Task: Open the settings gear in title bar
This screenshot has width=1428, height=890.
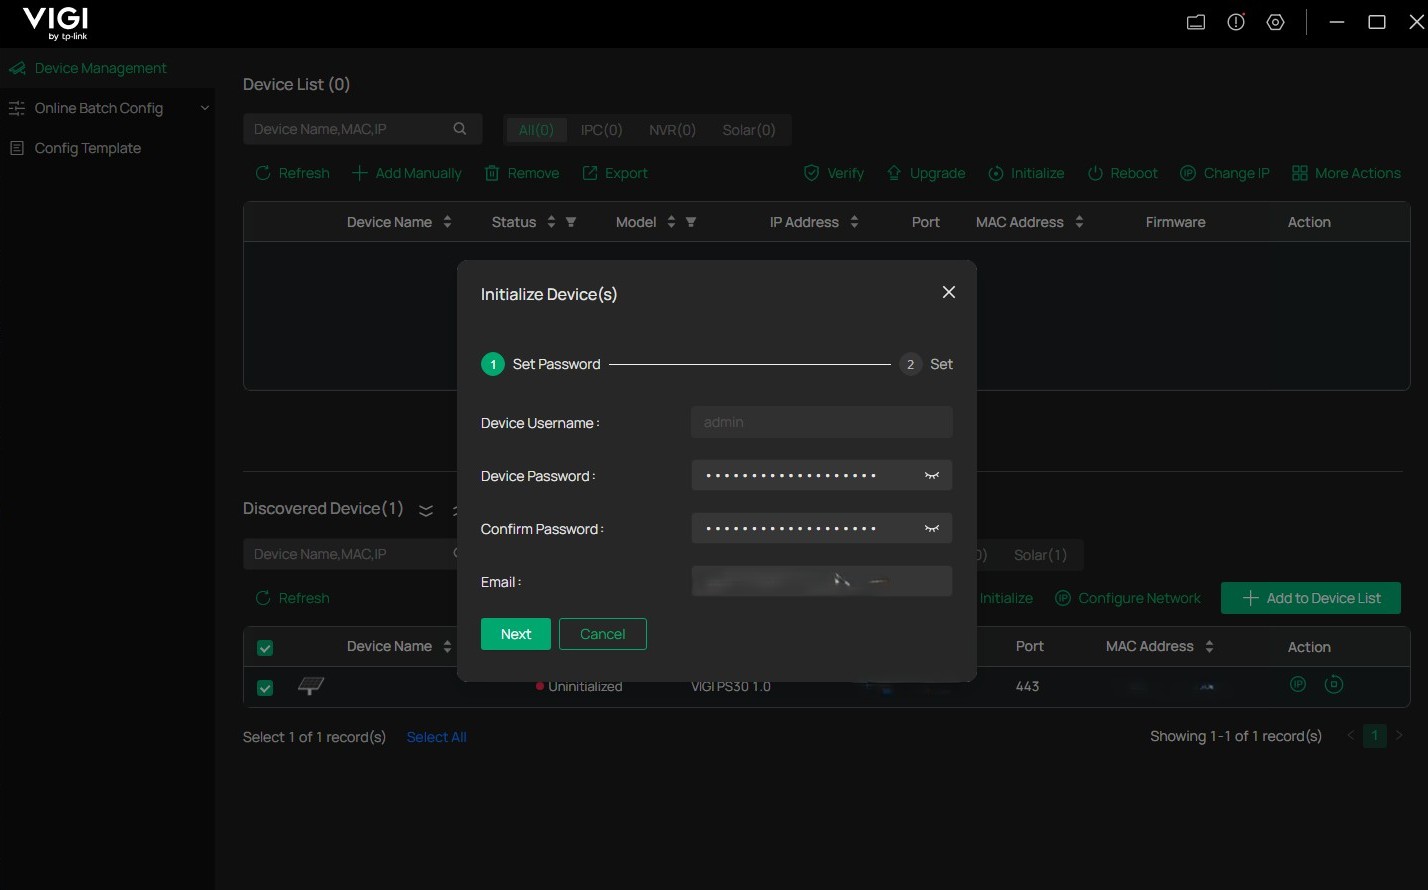Action: 1276,22
